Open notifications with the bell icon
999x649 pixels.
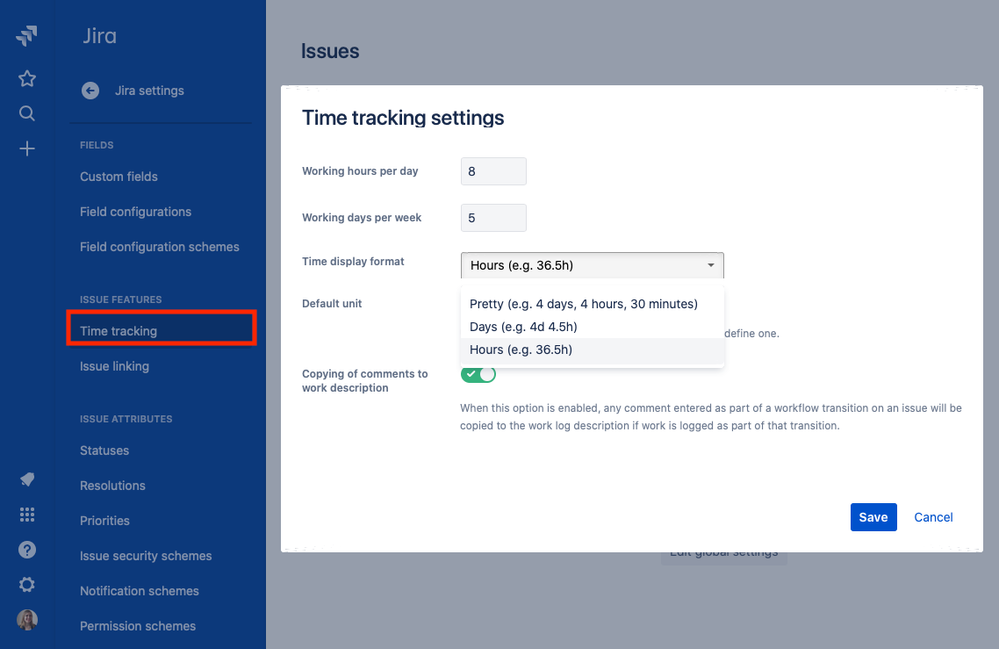click(26, 479)
